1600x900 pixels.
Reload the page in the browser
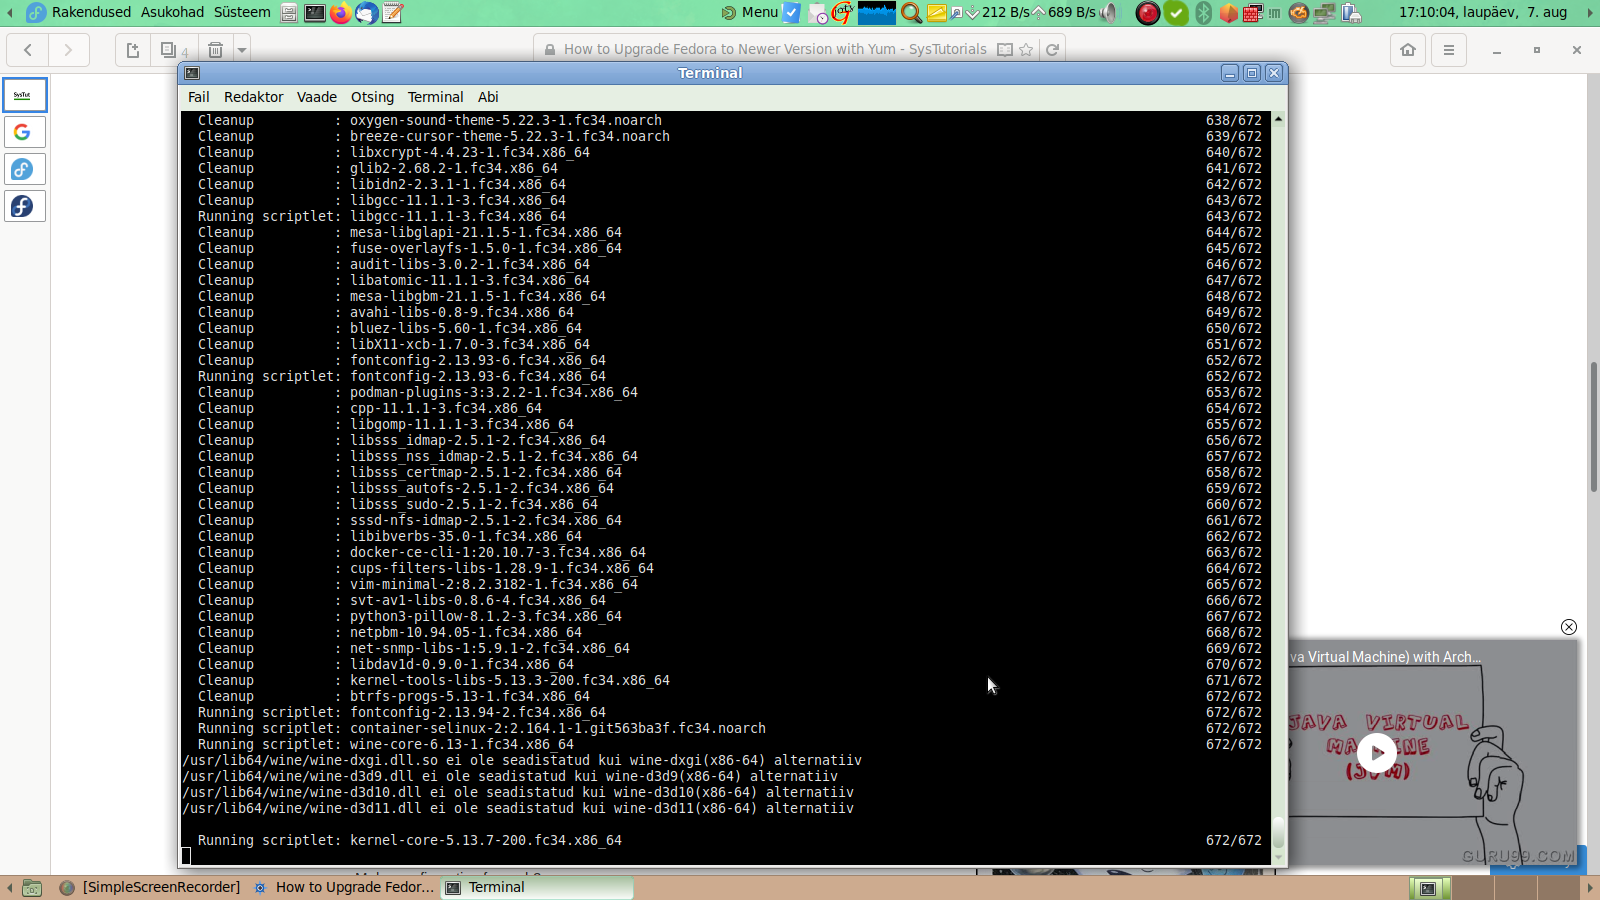pos(1052,50)
